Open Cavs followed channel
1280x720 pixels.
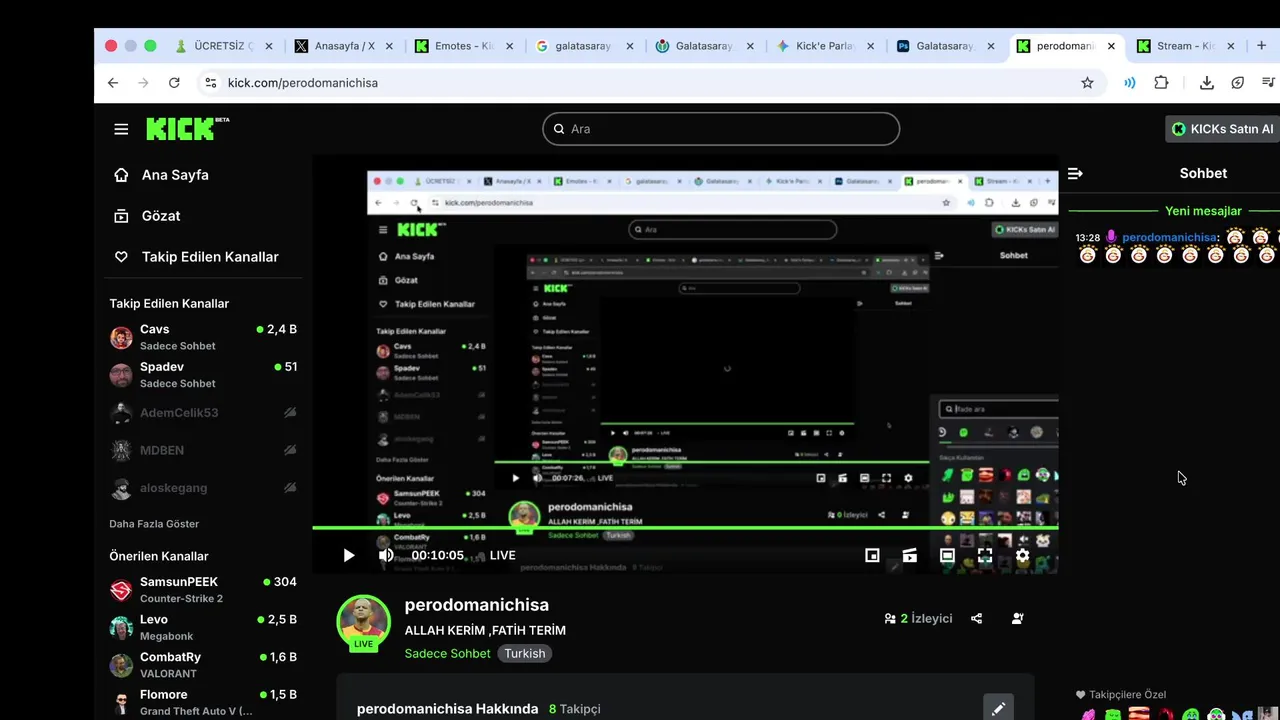[x=203, y=337]
